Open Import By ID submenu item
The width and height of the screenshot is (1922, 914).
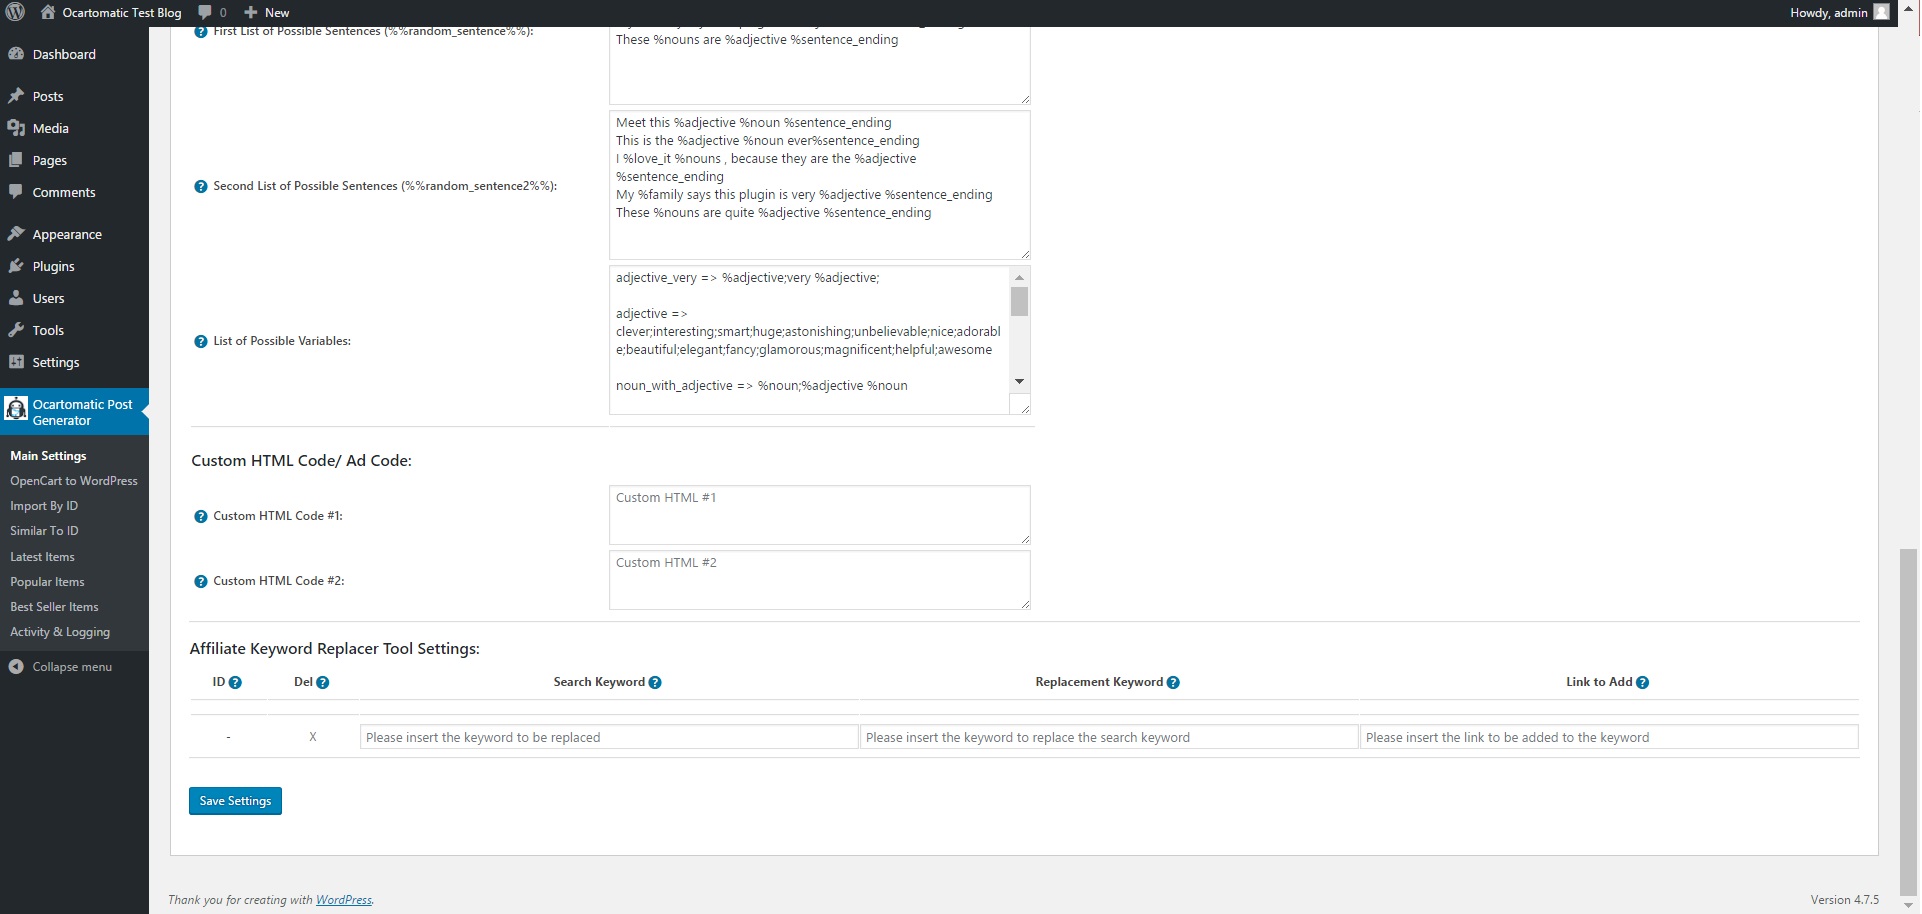(x=44, y=506)
